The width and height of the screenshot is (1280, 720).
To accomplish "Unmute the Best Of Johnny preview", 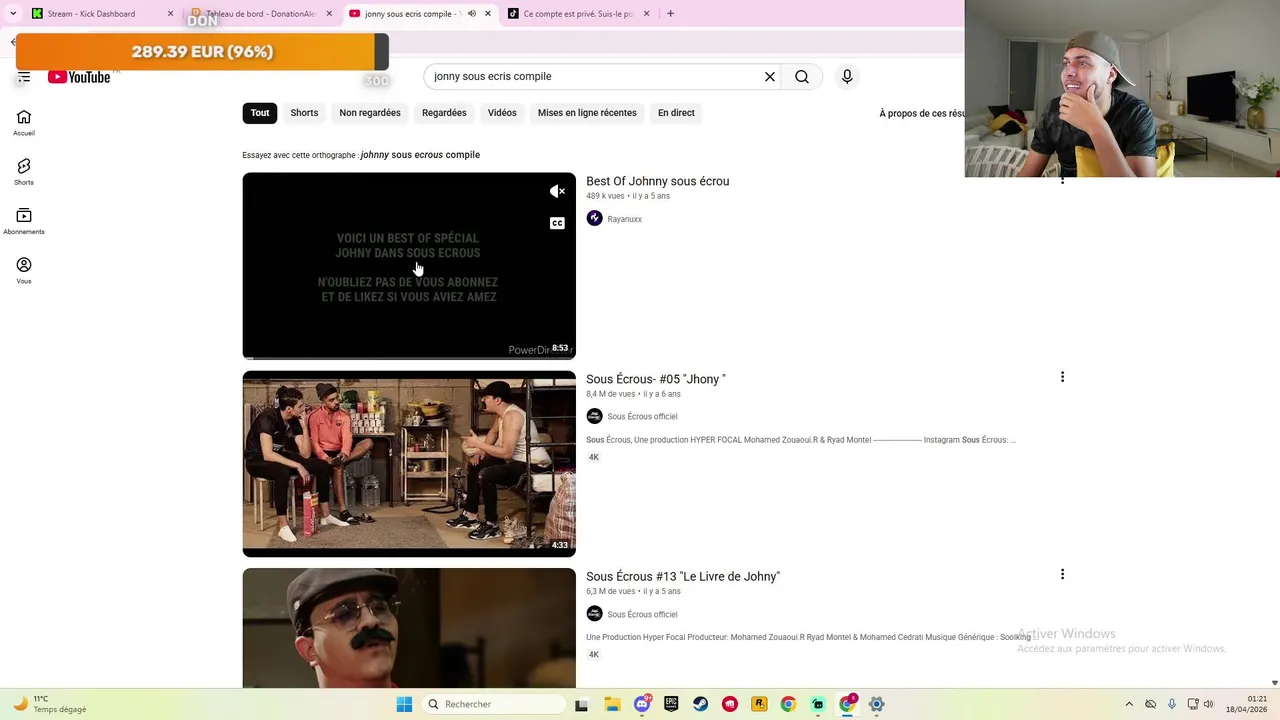I will [x=557, y=191].
